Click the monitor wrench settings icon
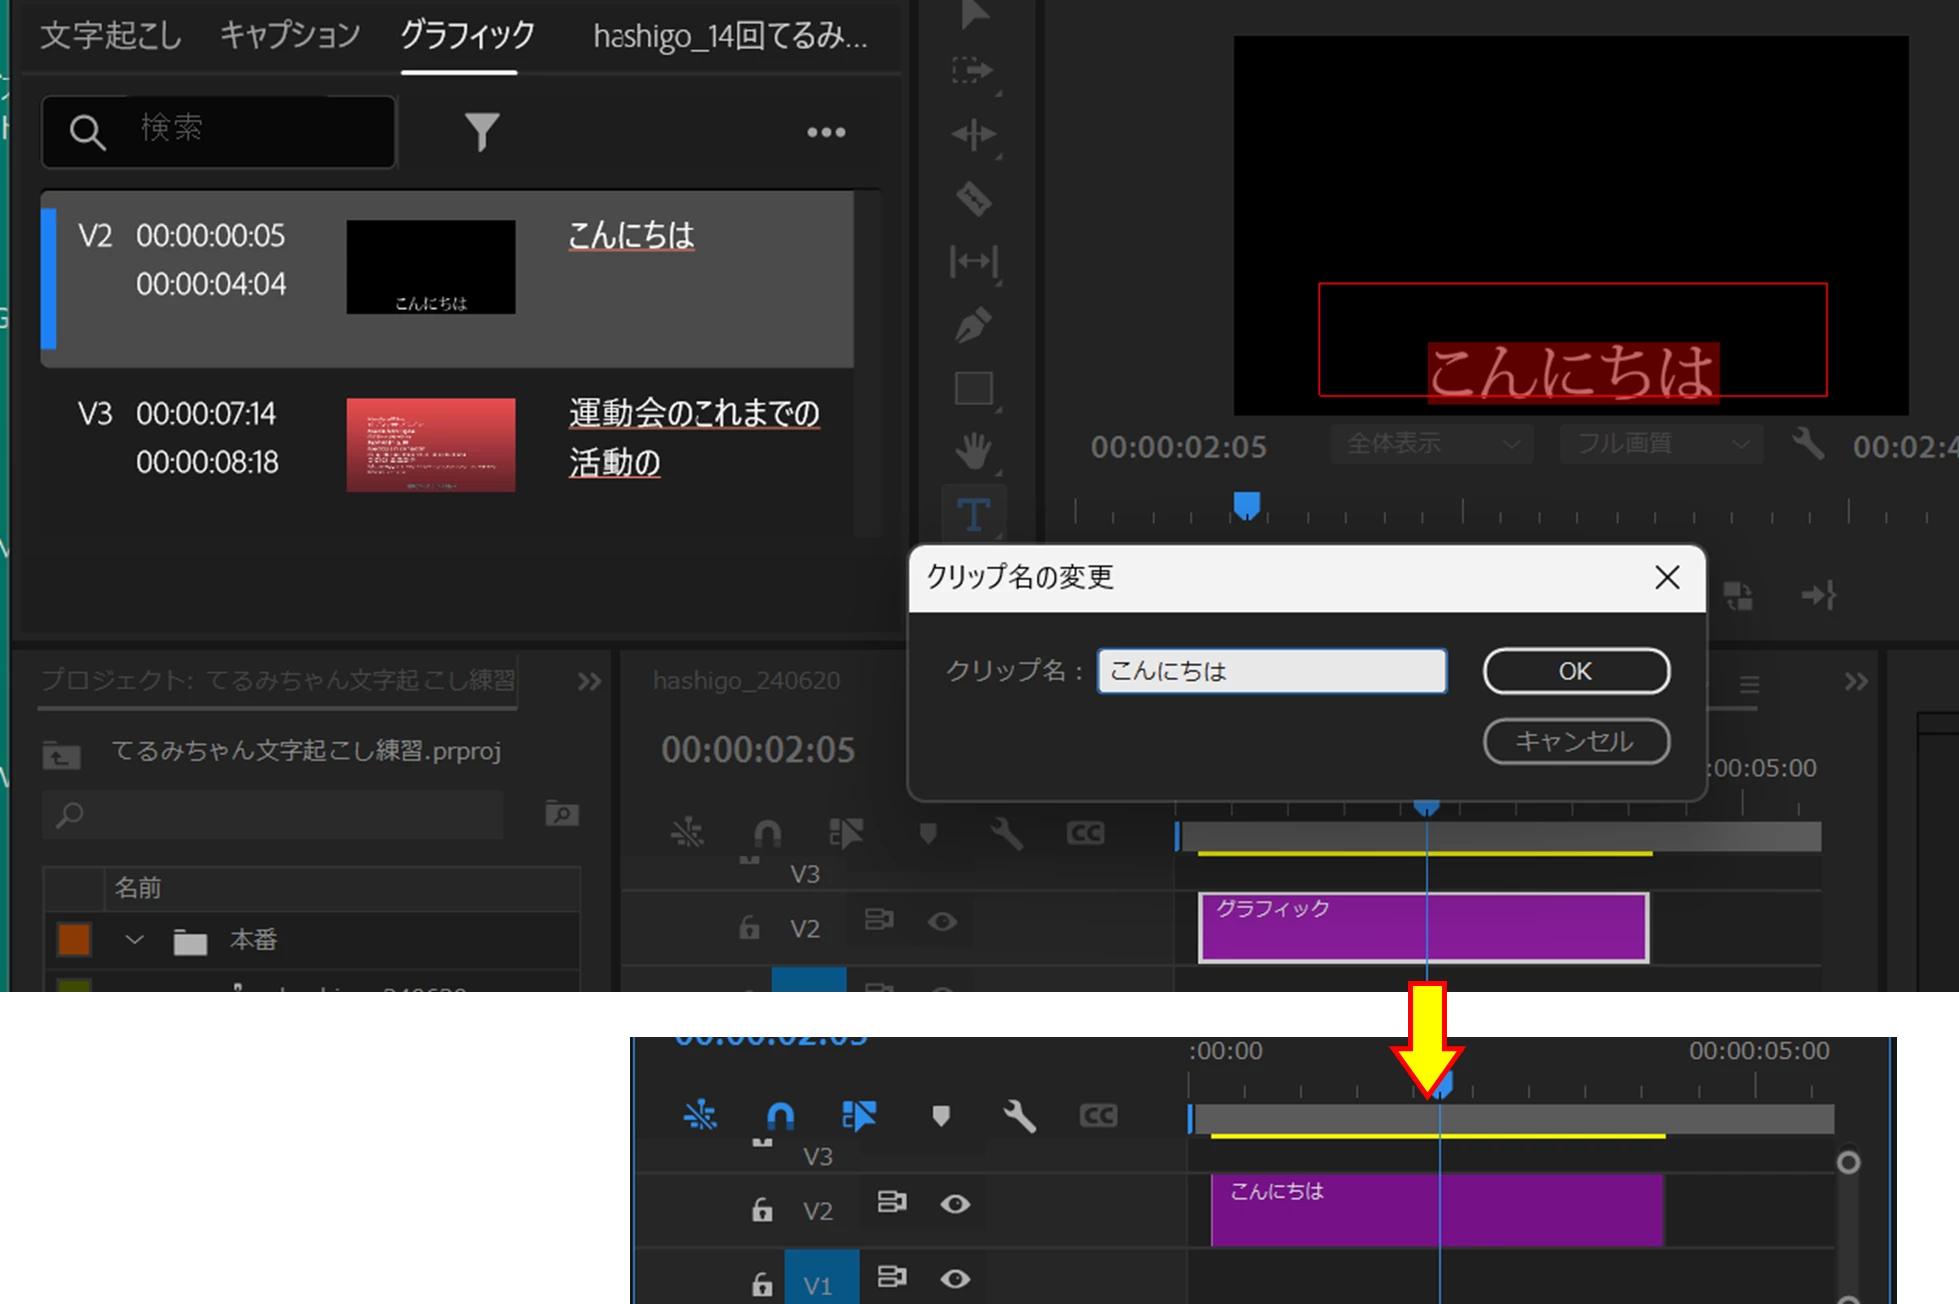 point(1808,443)
